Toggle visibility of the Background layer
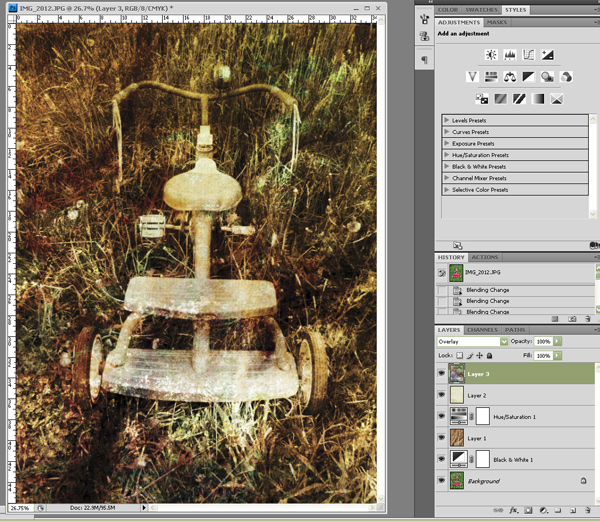600x522 pixels. coord(441,481)
